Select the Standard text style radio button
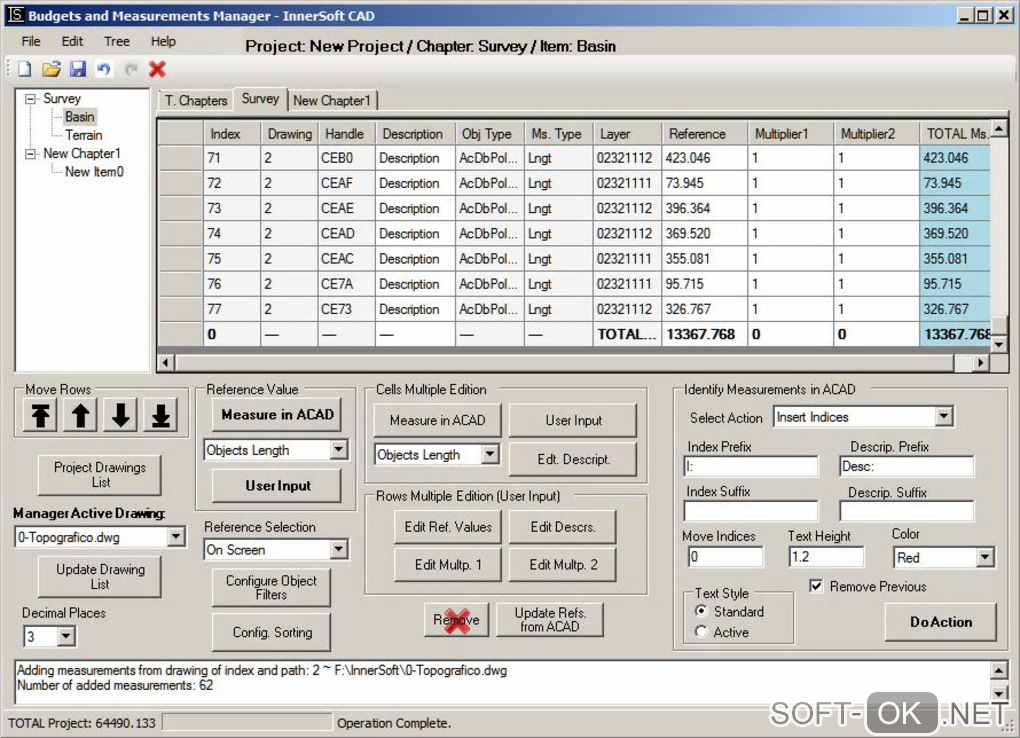Screen dimensions: 1020x738 pyautogui.click(x=701, y=611)
